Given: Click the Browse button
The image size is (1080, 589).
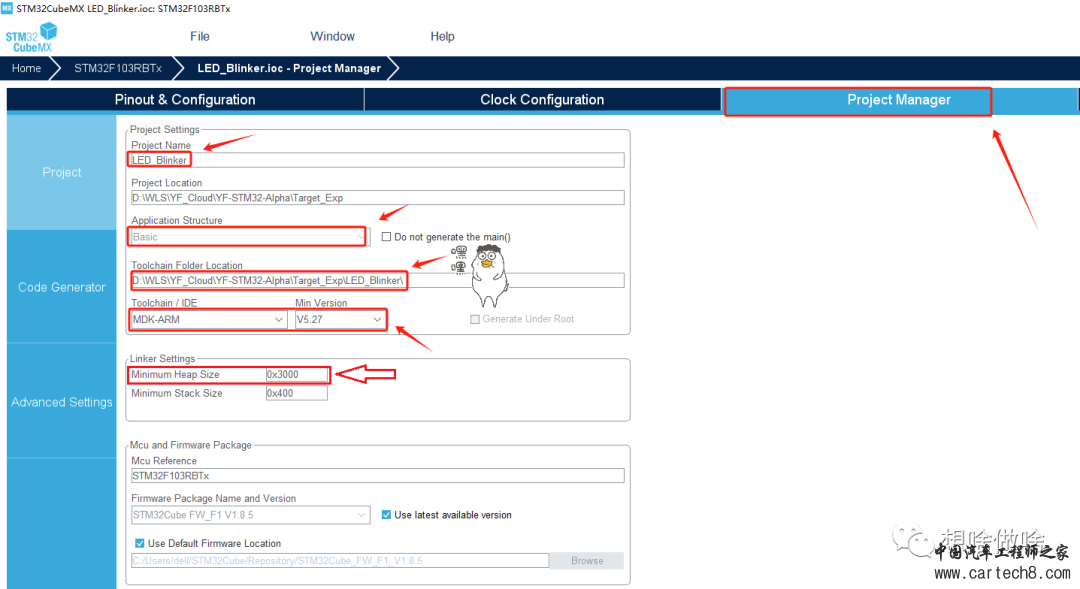Looking at the screenshot, I should (588, 561).
